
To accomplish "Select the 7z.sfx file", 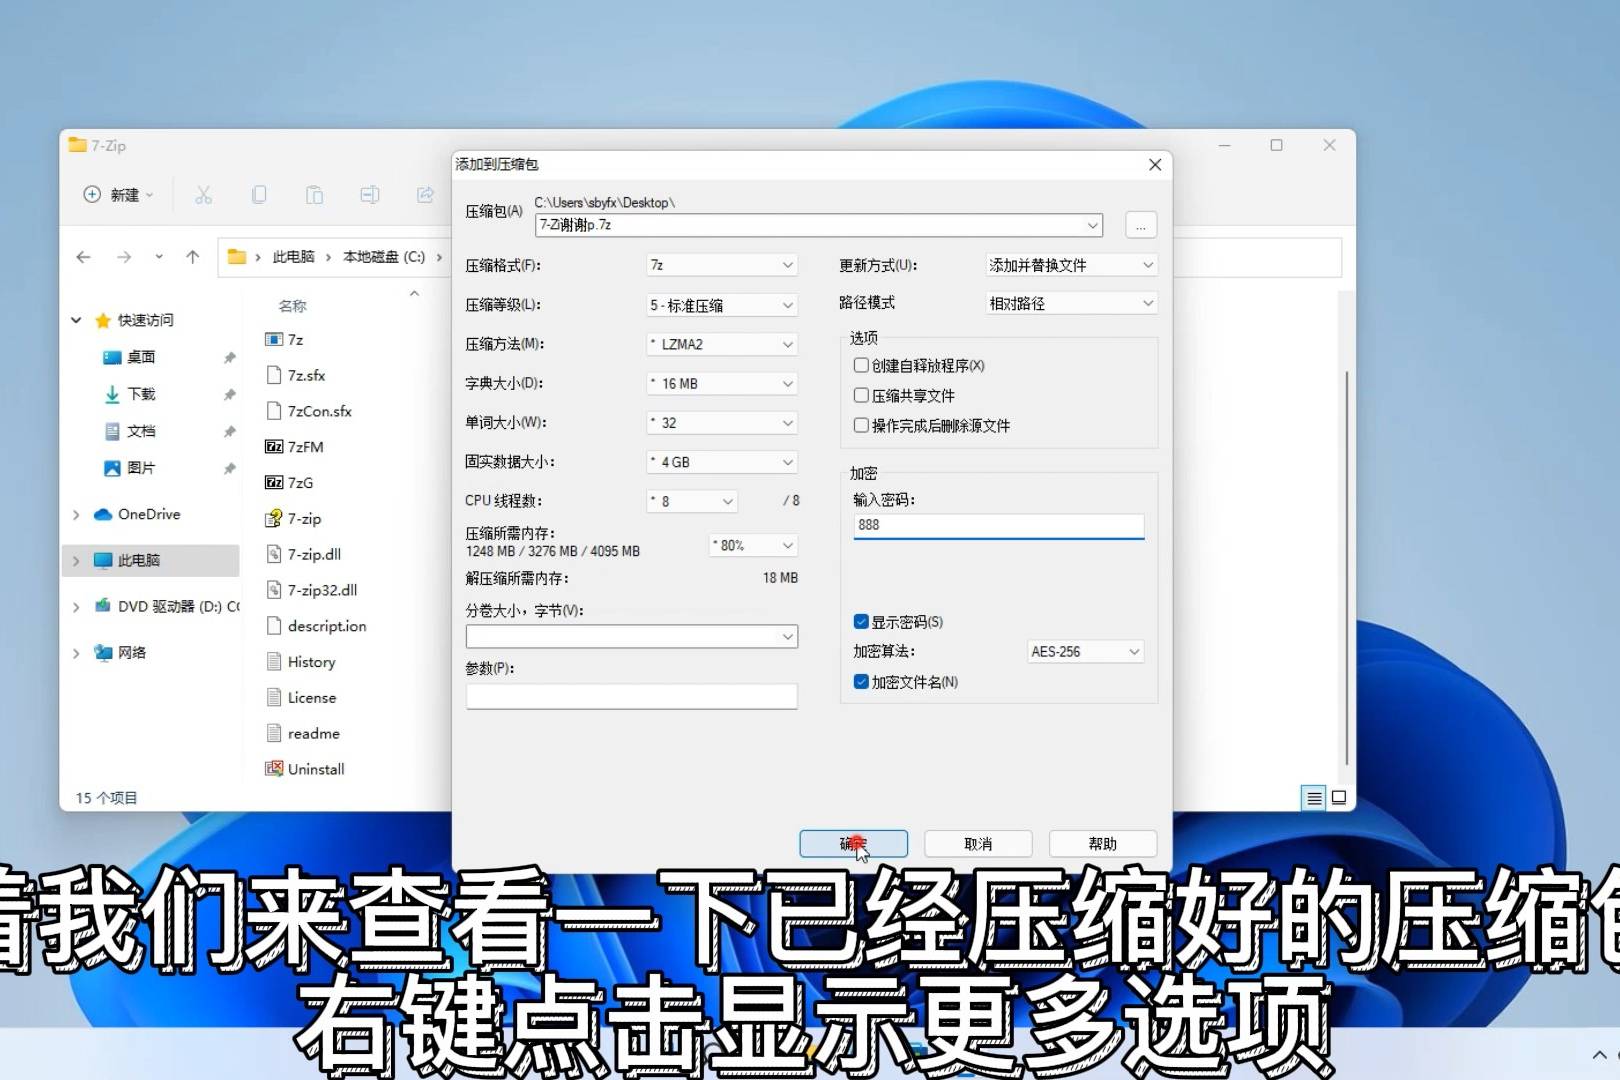I will pyautogui.click(x=295, y=375).
